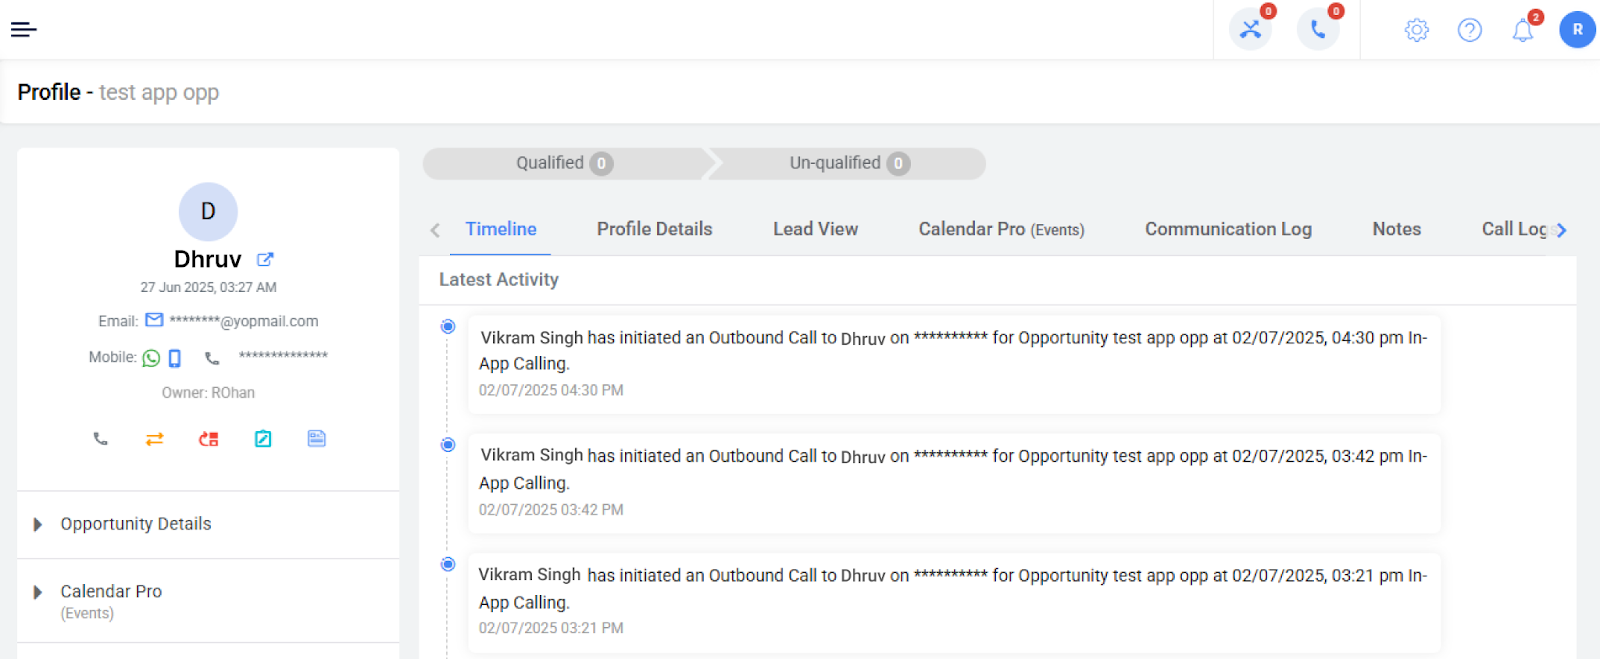Open Dhruv's profile external link icon

pos(265,260)
